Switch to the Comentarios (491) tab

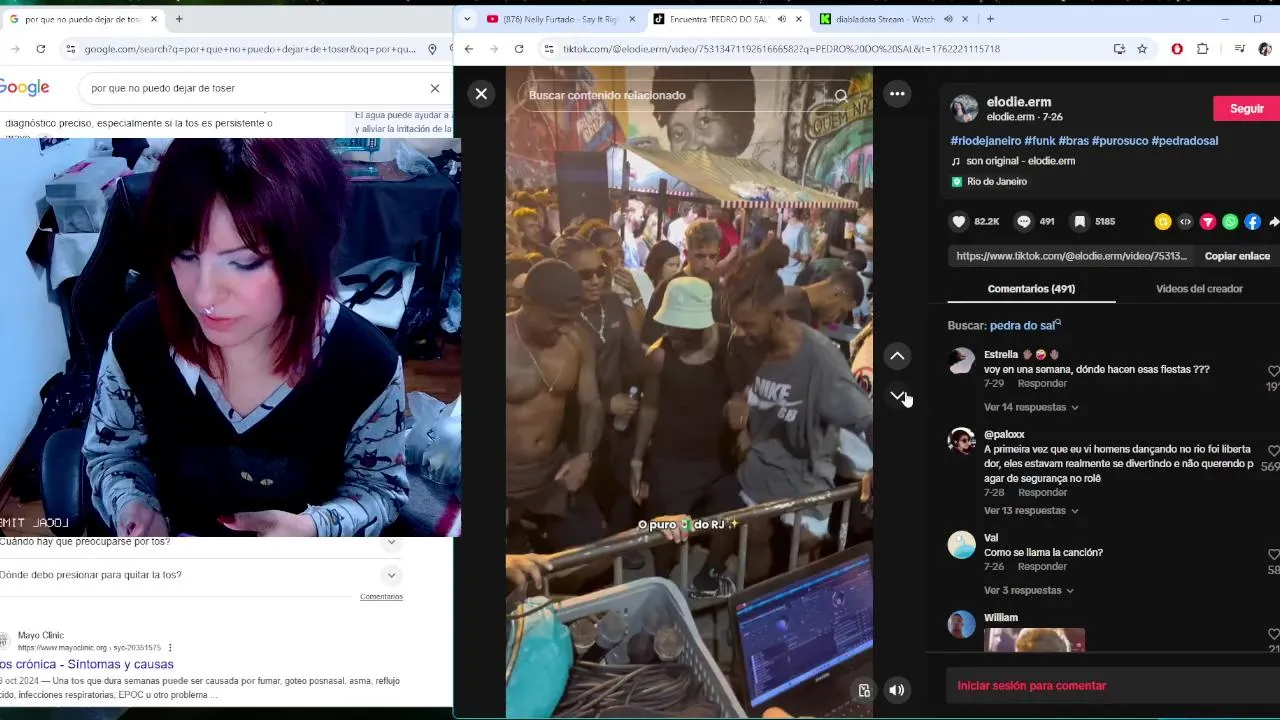point(1031,289)
